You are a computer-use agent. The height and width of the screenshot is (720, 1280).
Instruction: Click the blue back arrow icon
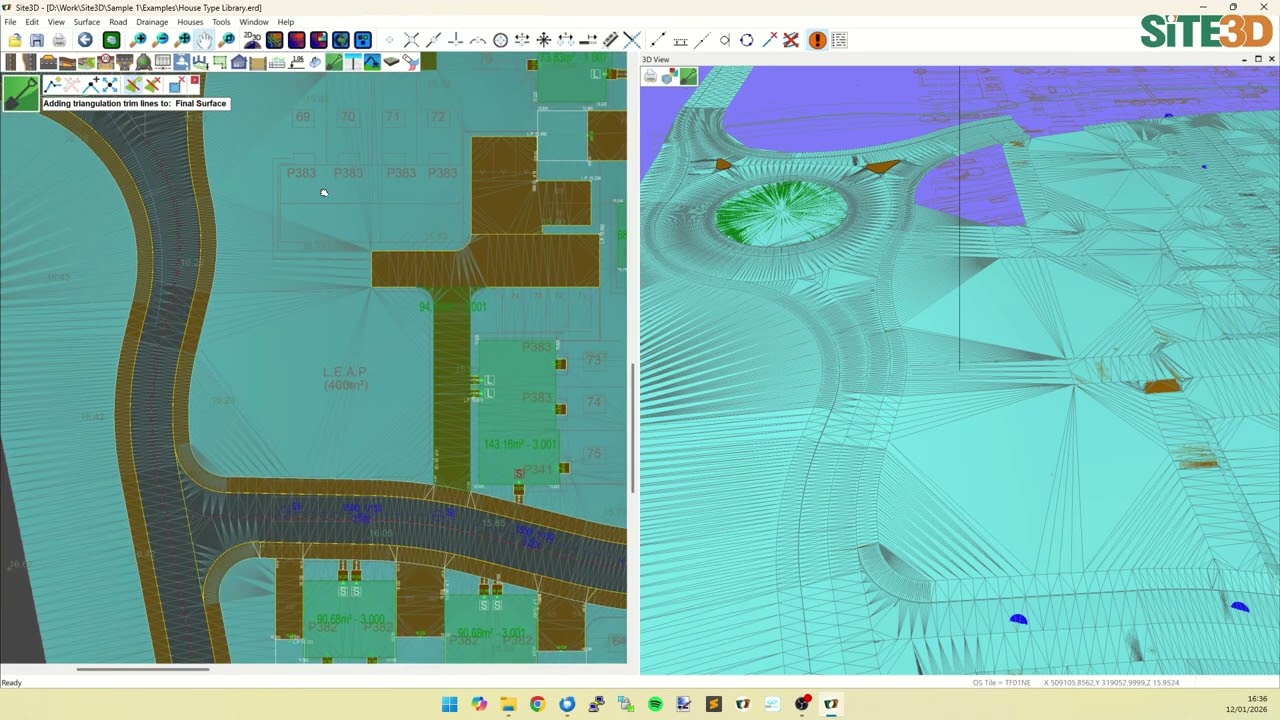click(85, 40)
